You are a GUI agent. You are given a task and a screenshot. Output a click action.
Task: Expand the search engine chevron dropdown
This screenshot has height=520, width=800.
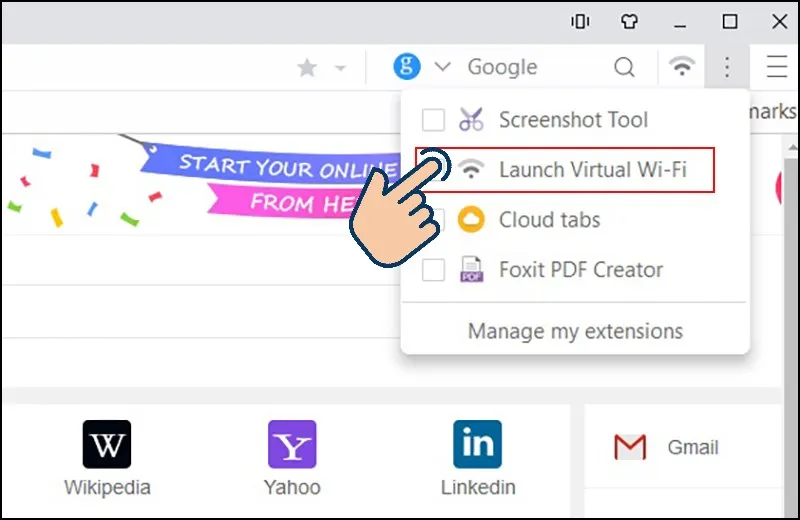[x=442, y=66]
